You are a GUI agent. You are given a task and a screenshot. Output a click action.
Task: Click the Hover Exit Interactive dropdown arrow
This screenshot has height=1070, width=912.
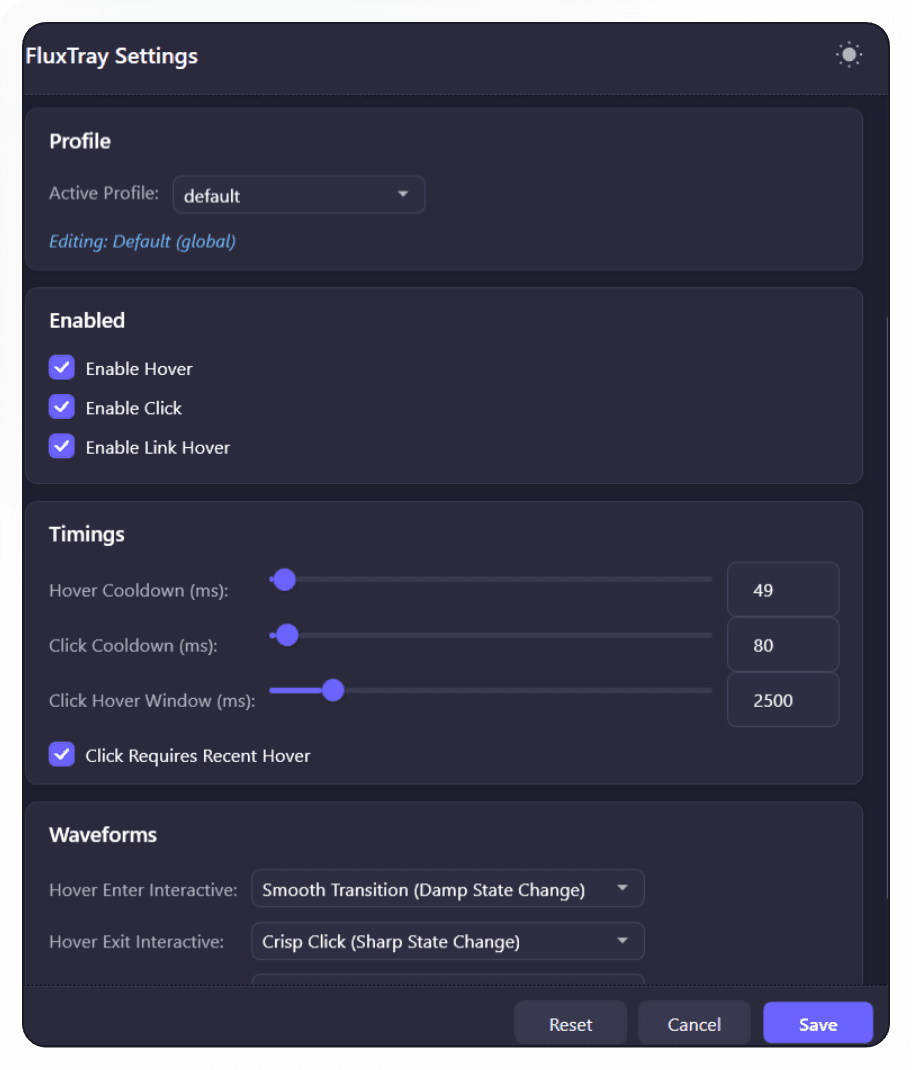[622, 941]
